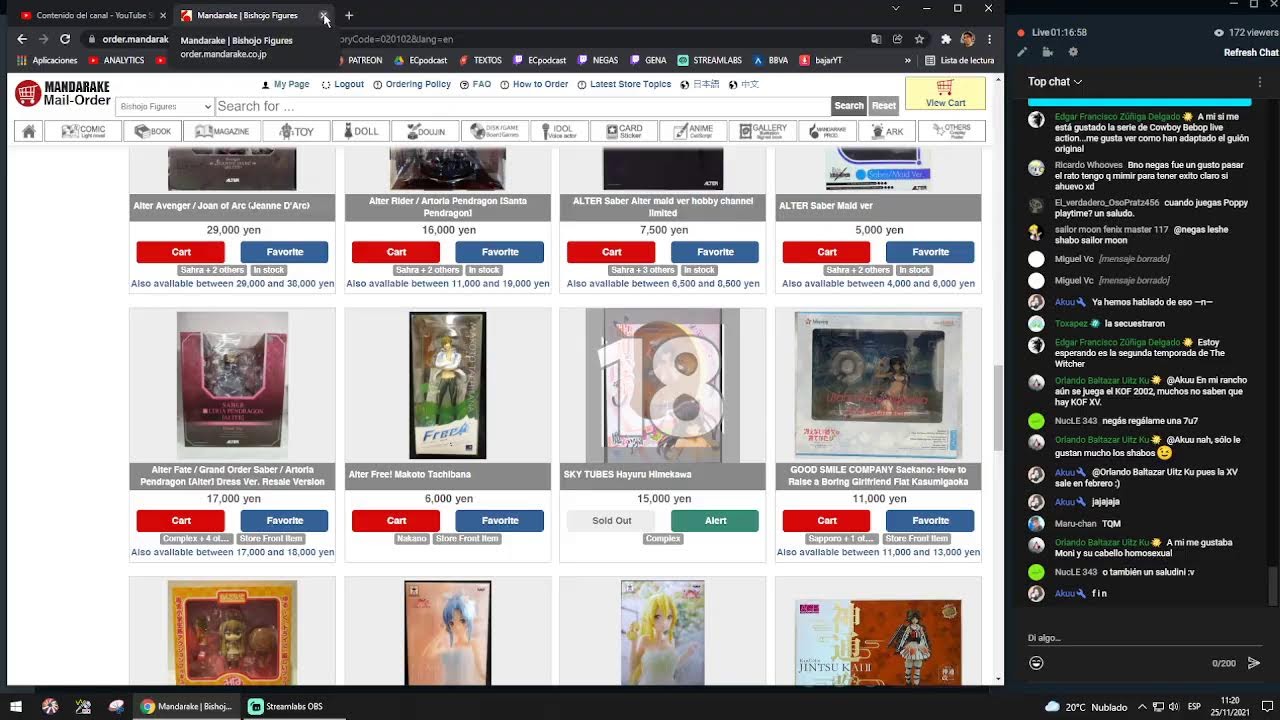Click Refresh Chat in Streamlabs

click(x=1251, y=52)
